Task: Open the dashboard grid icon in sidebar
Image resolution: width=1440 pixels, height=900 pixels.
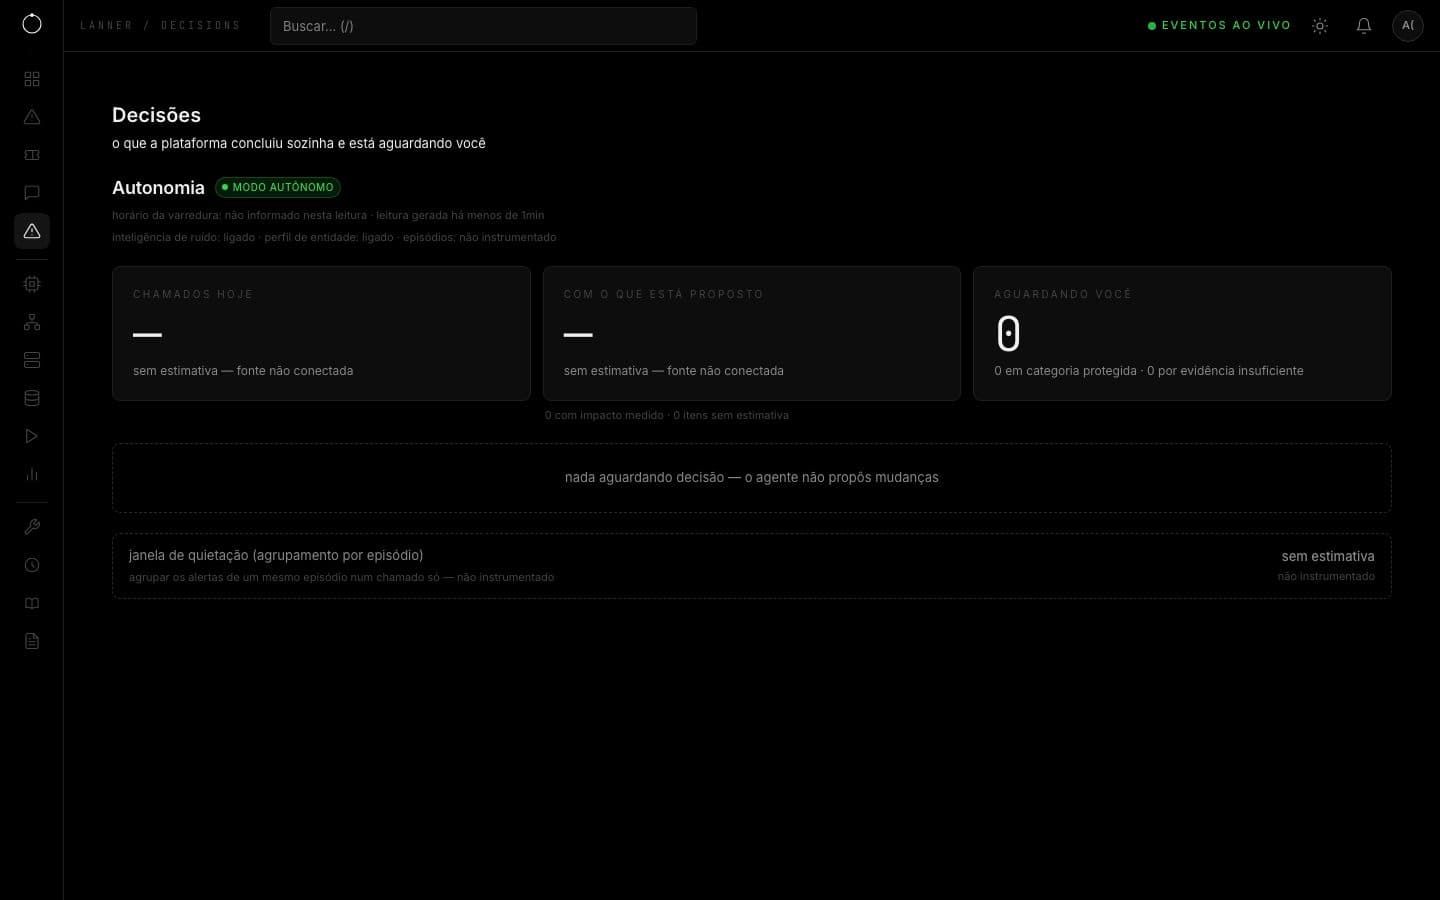Action: pyautogui.click(x=32, y=79)
